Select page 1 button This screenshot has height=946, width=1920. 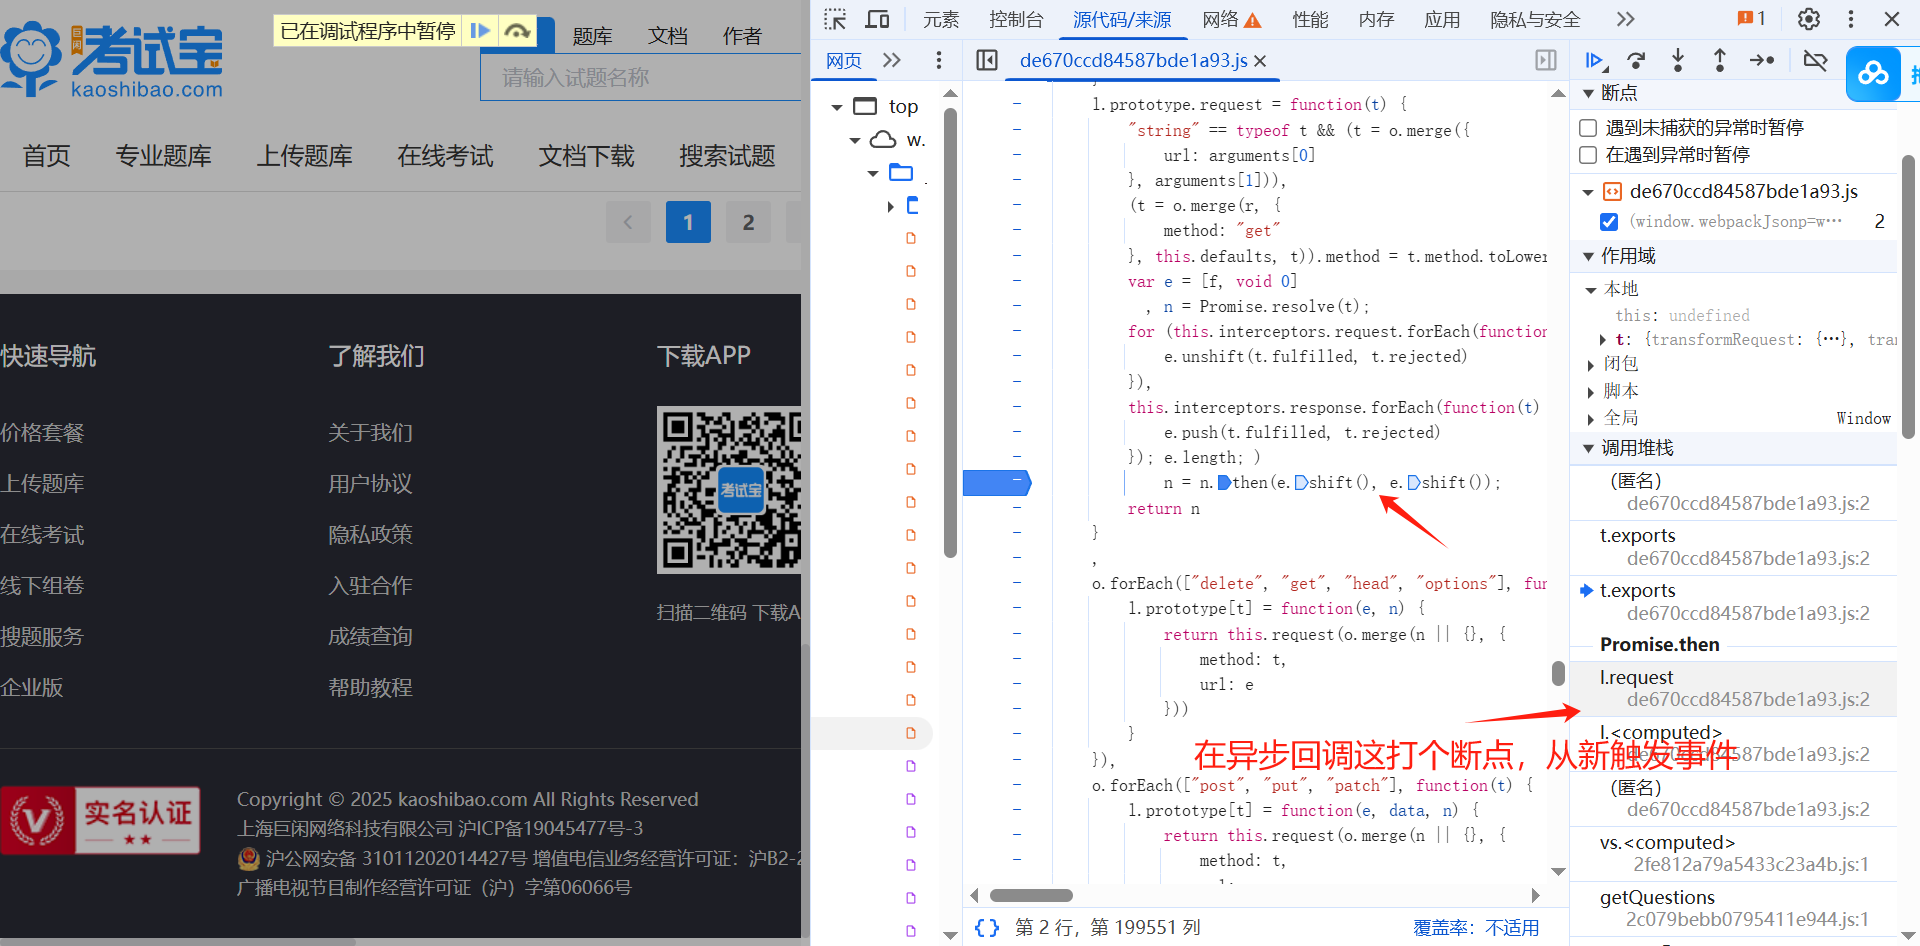[688, 222]
